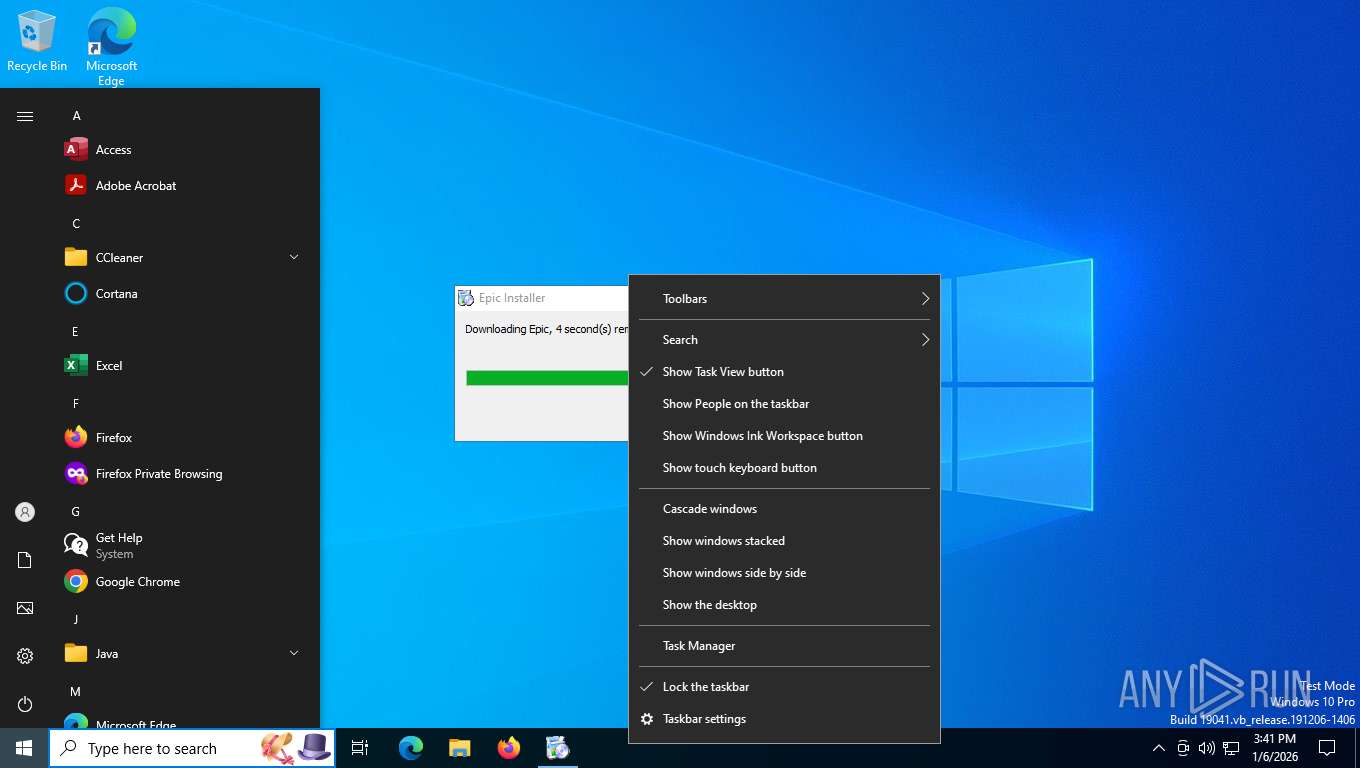This screenshot has width=1360, height=768.
Task: Open Edge from the taskbar
Action: click(411, 748)
